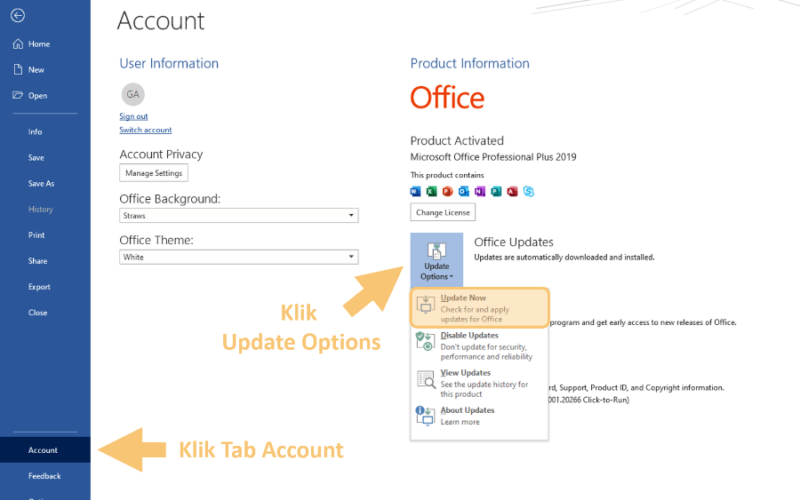Click the Word app icon

[x=415, y=191]
